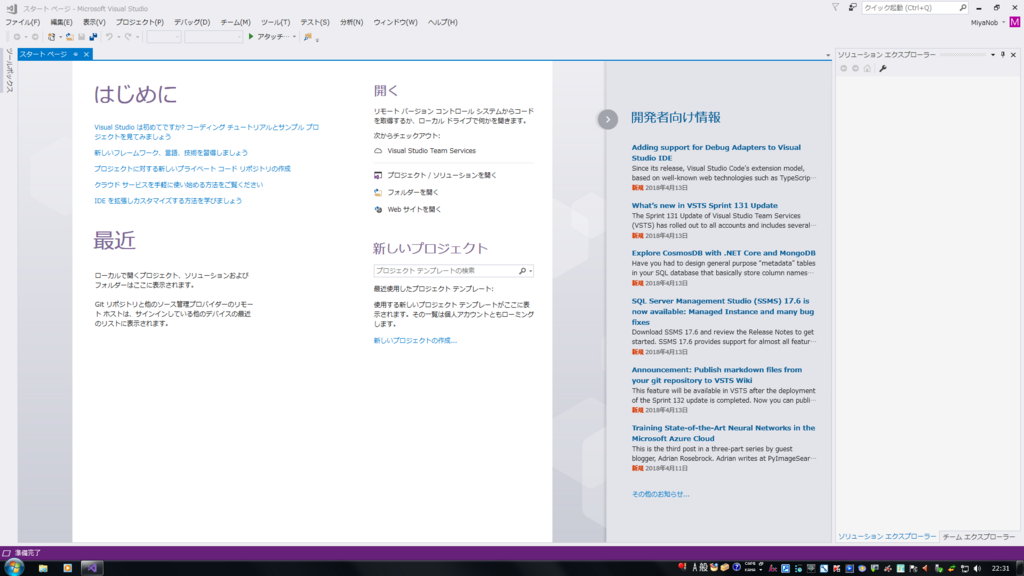Open the Training State-of-the-Art Neural Networks article
This screenshot has width=1024, height=576.
723,434
